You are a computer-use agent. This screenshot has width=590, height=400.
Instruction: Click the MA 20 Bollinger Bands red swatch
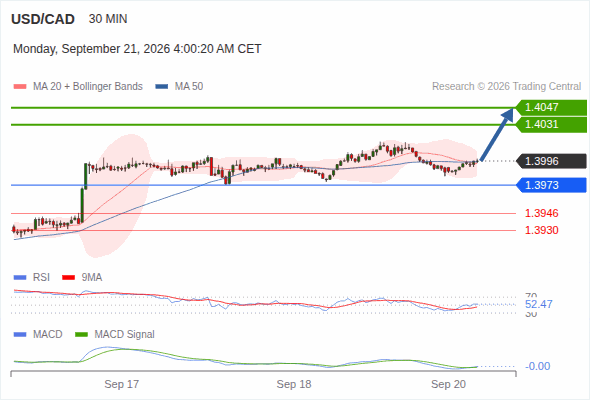pos(20,87)
